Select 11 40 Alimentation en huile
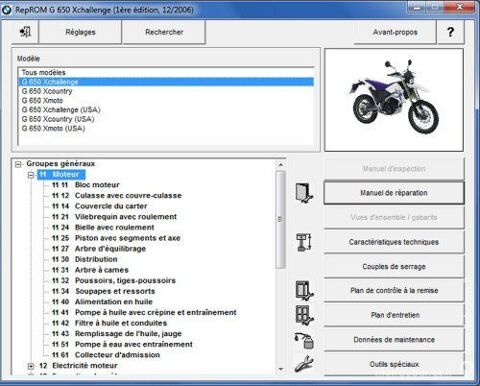Screen dimensions: 480x386 [x=102, y=302]
